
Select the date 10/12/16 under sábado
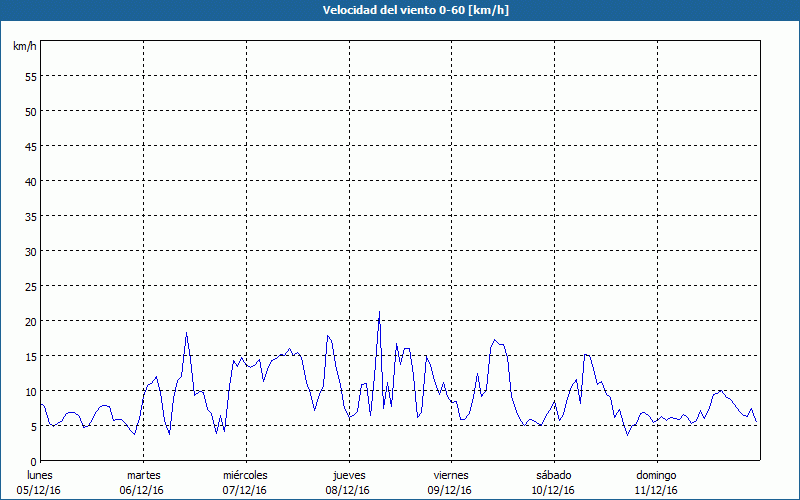[x=553, y=490]
